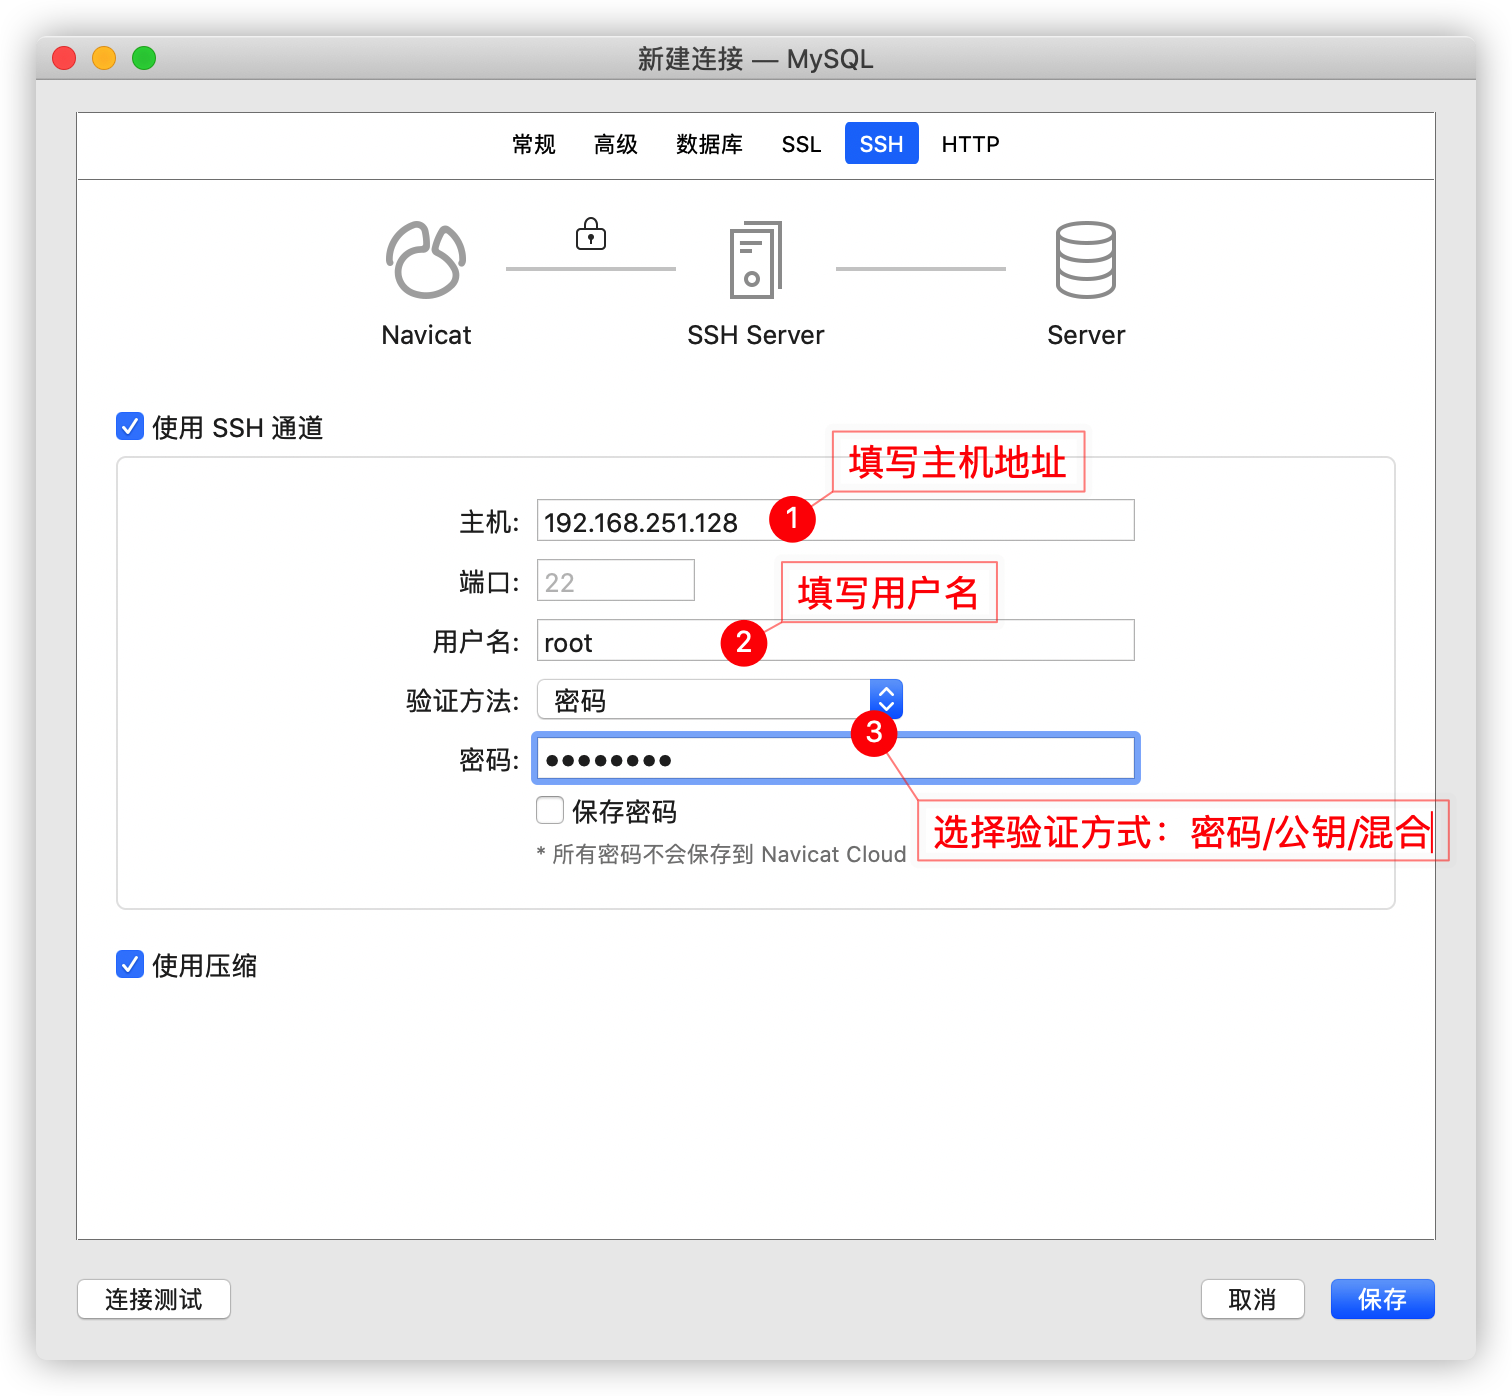The width and height of the screenshot is (1512, 1396).
Task: Click the green zoom window button
Action: (144, 58)
